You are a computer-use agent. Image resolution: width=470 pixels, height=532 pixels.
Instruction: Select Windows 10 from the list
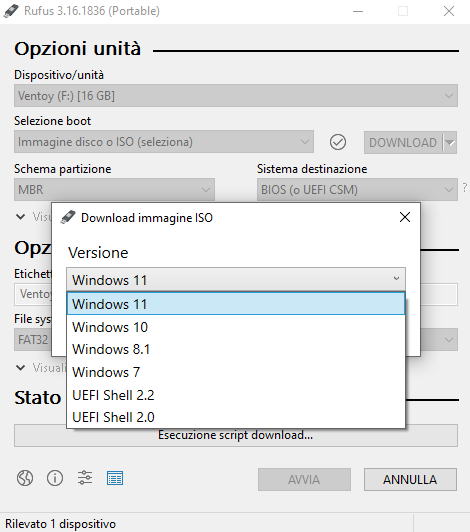point(236,327)
